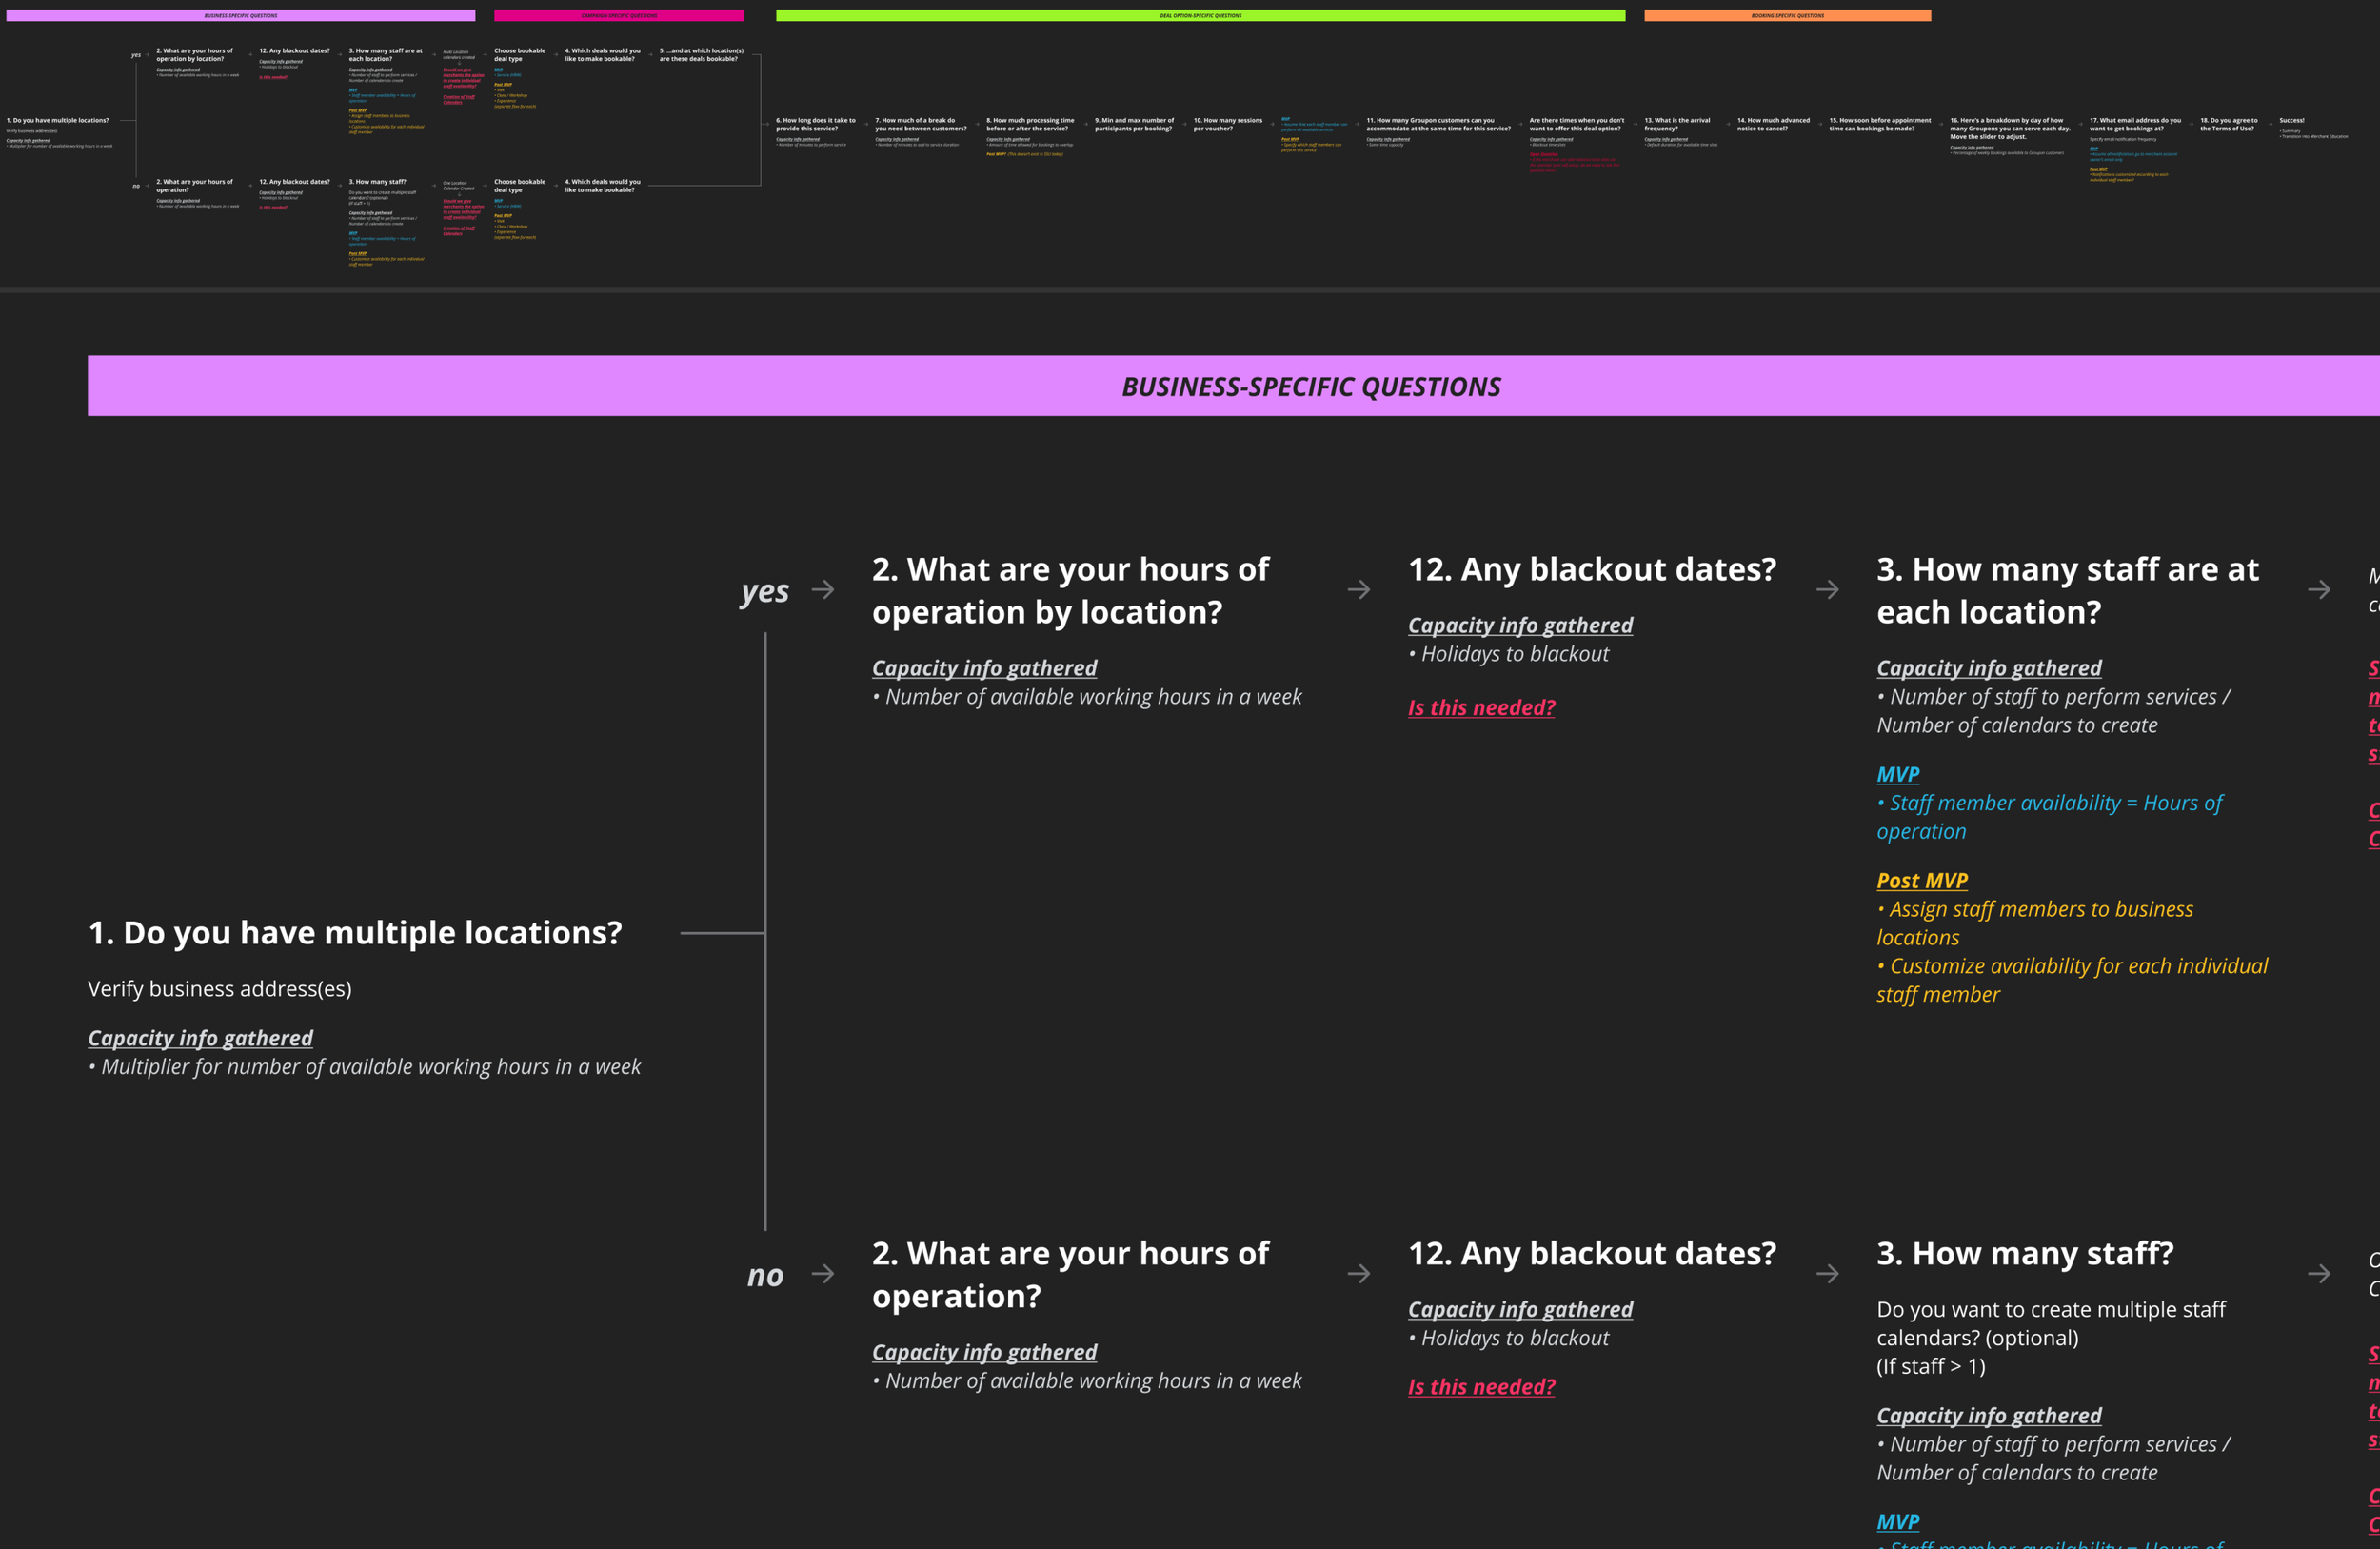Select the pink CAMPAIGN-SPECIFIC QUESTIONS header bar
Image resolution: width=2380 pixels, height=1549 pixels.
point(620,15)
